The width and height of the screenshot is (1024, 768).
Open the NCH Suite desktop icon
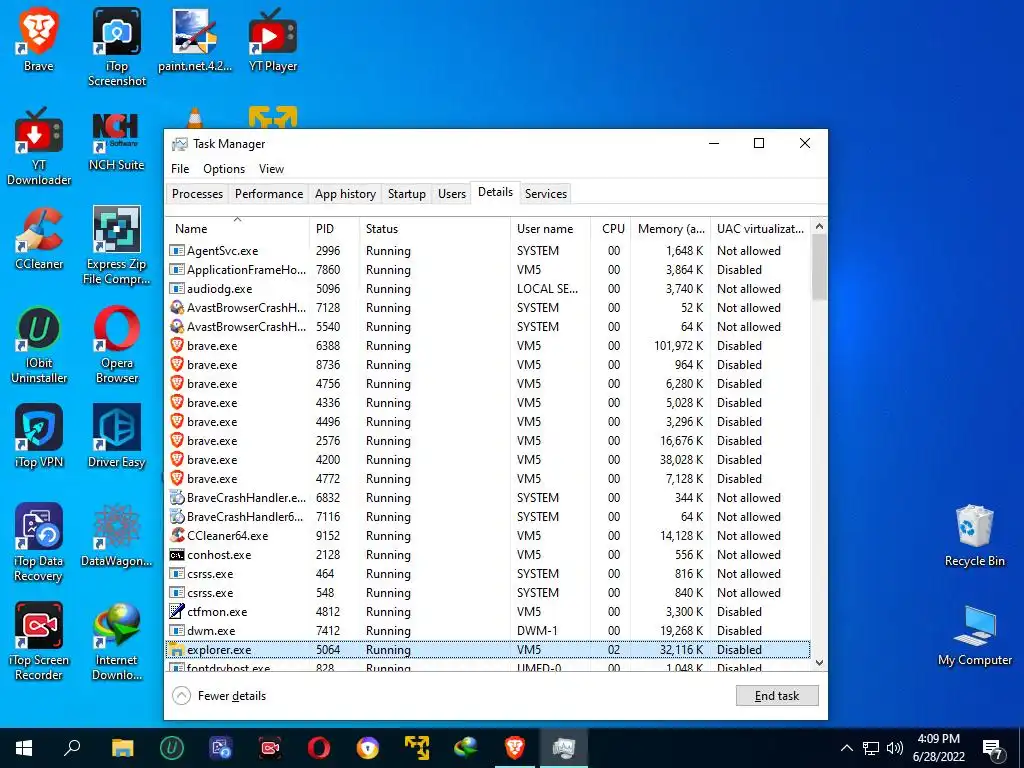click(x=116, y=140)
